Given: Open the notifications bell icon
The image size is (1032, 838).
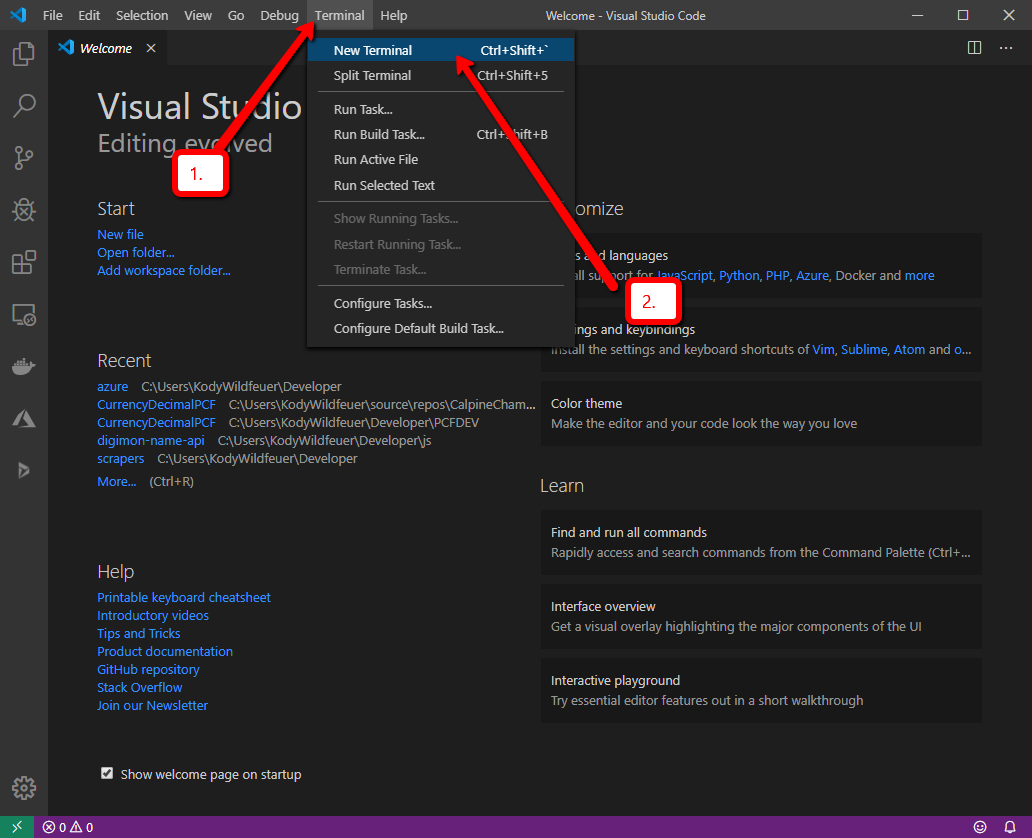Looking at the screenshot, I should coord(1010,827).
